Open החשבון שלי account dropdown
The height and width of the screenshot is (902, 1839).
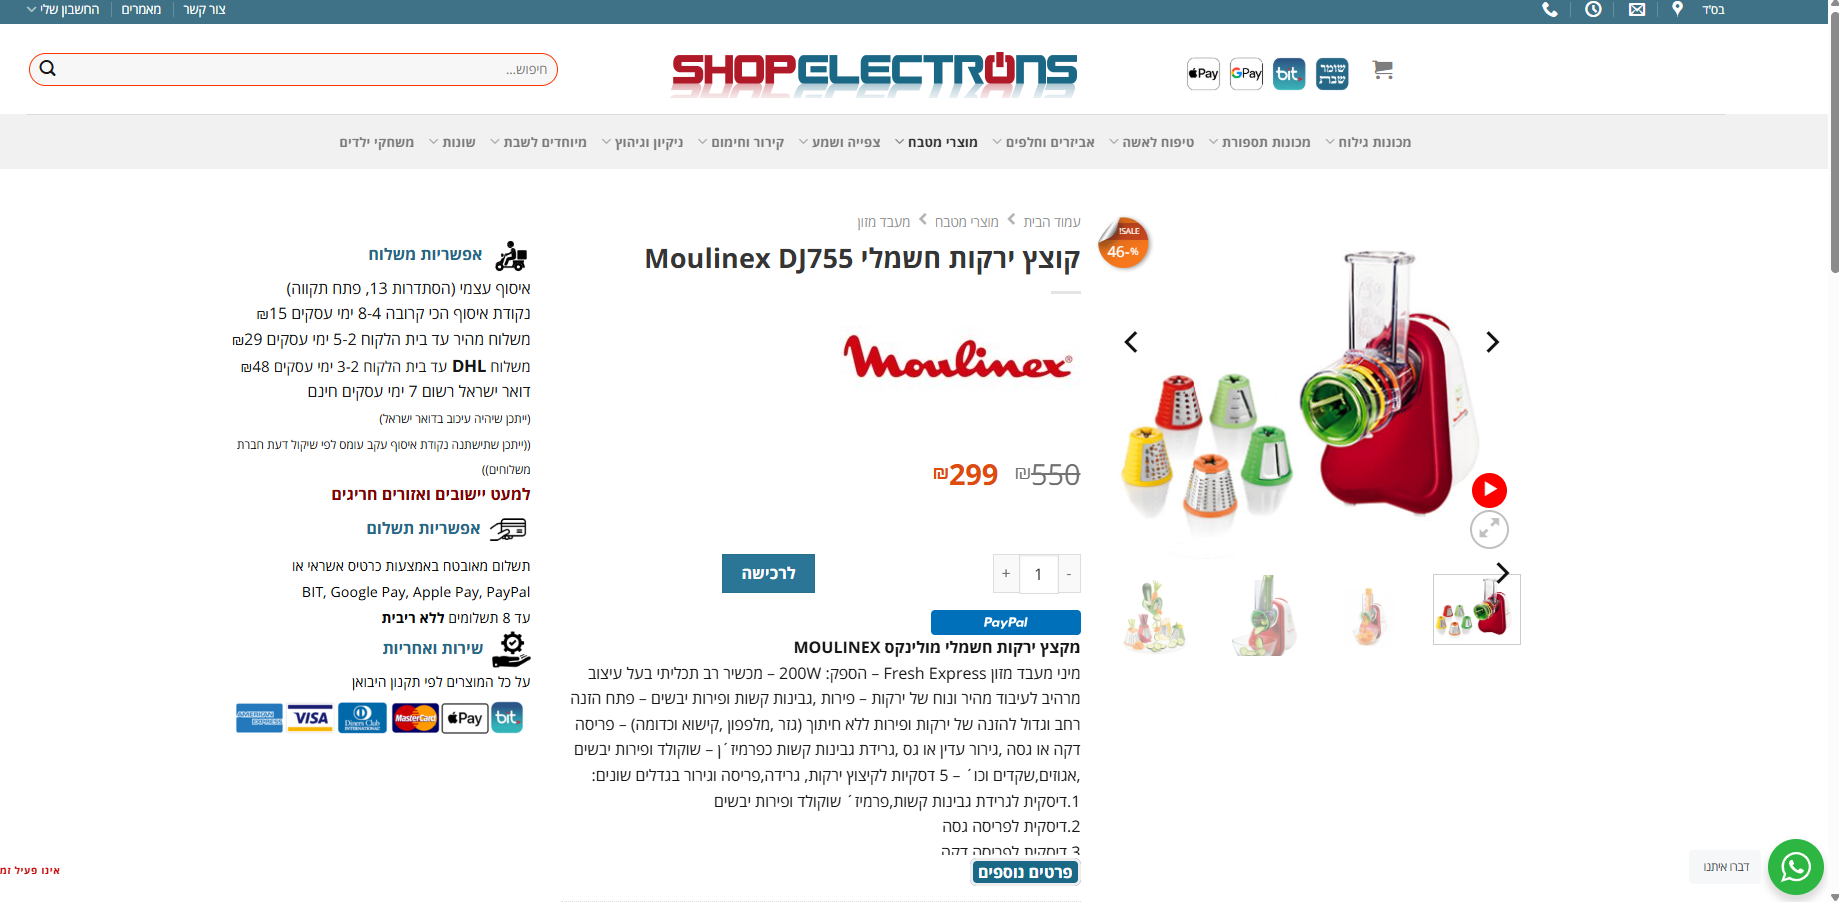coord(63,10)
